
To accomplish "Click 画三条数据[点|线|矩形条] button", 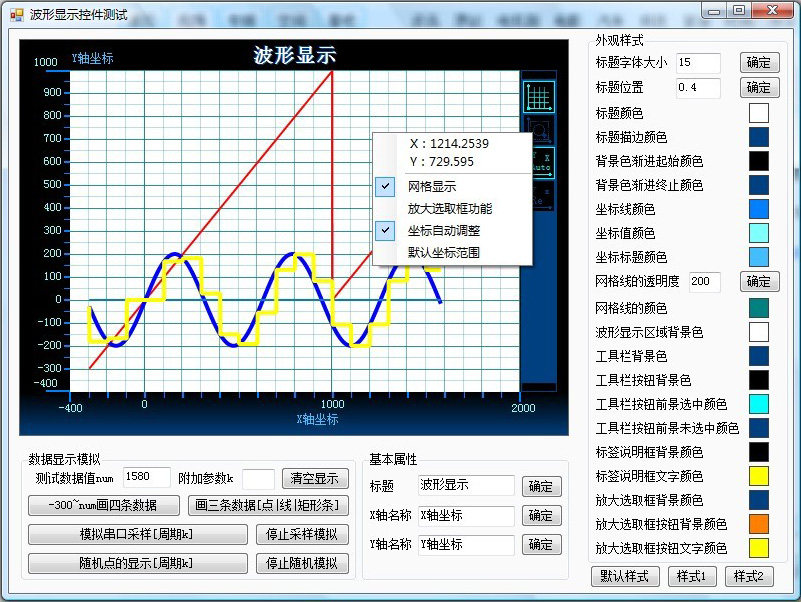I will (x=265, y=506).
